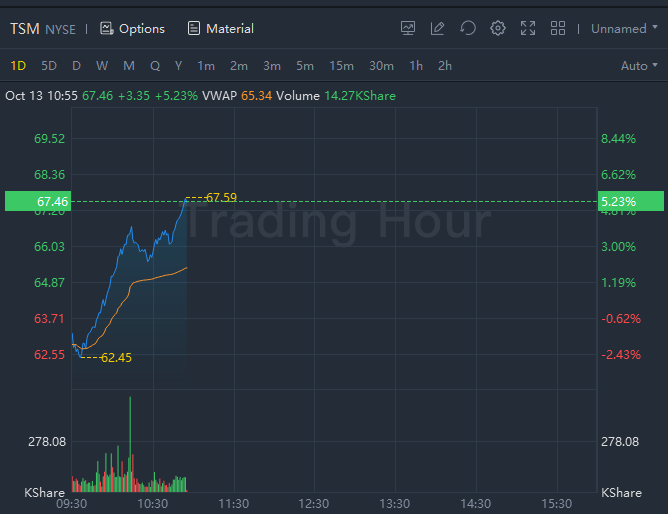Choose the 1h interval tab
668x514 pixels.
click(x=415, y=66)
